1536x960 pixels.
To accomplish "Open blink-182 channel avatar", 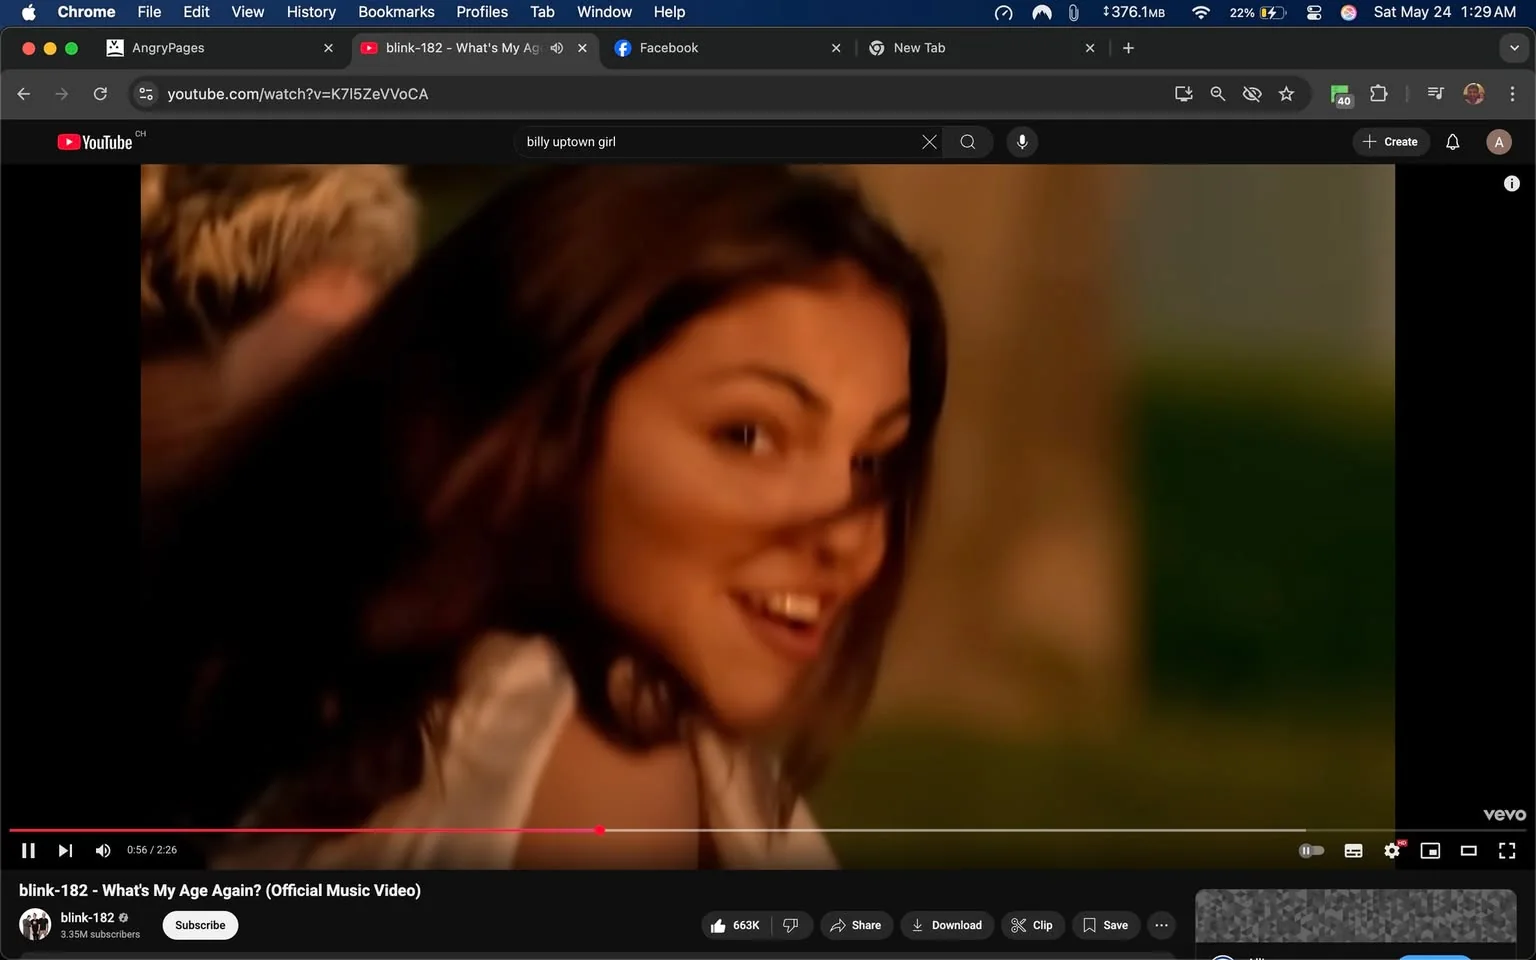I will coord(35,924).
